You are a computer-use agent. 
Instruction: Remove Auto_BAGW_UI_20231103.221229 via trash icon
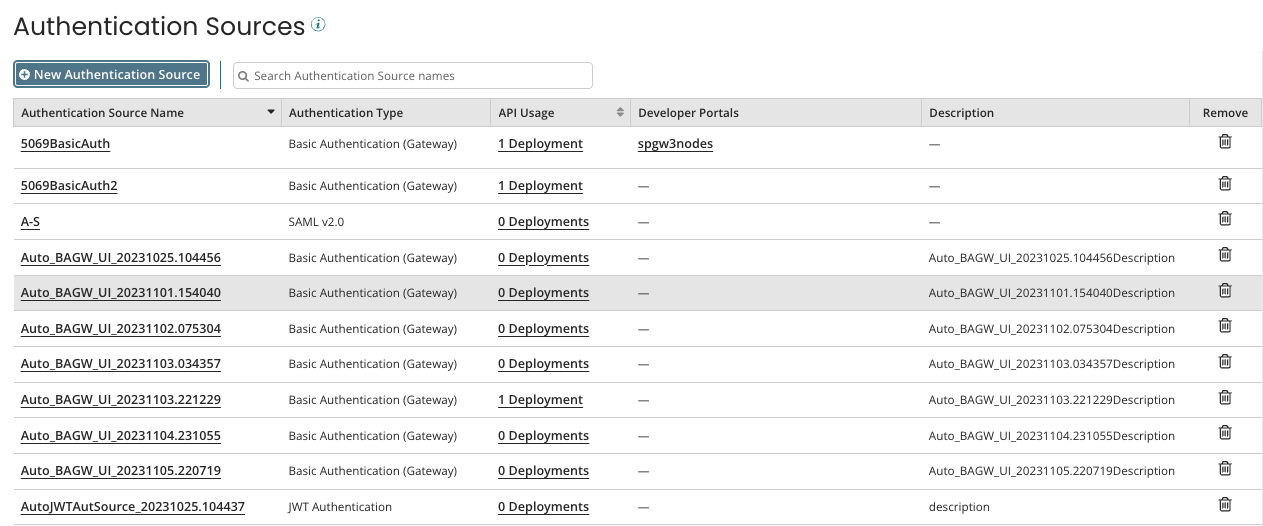[x=1224, y=398]
